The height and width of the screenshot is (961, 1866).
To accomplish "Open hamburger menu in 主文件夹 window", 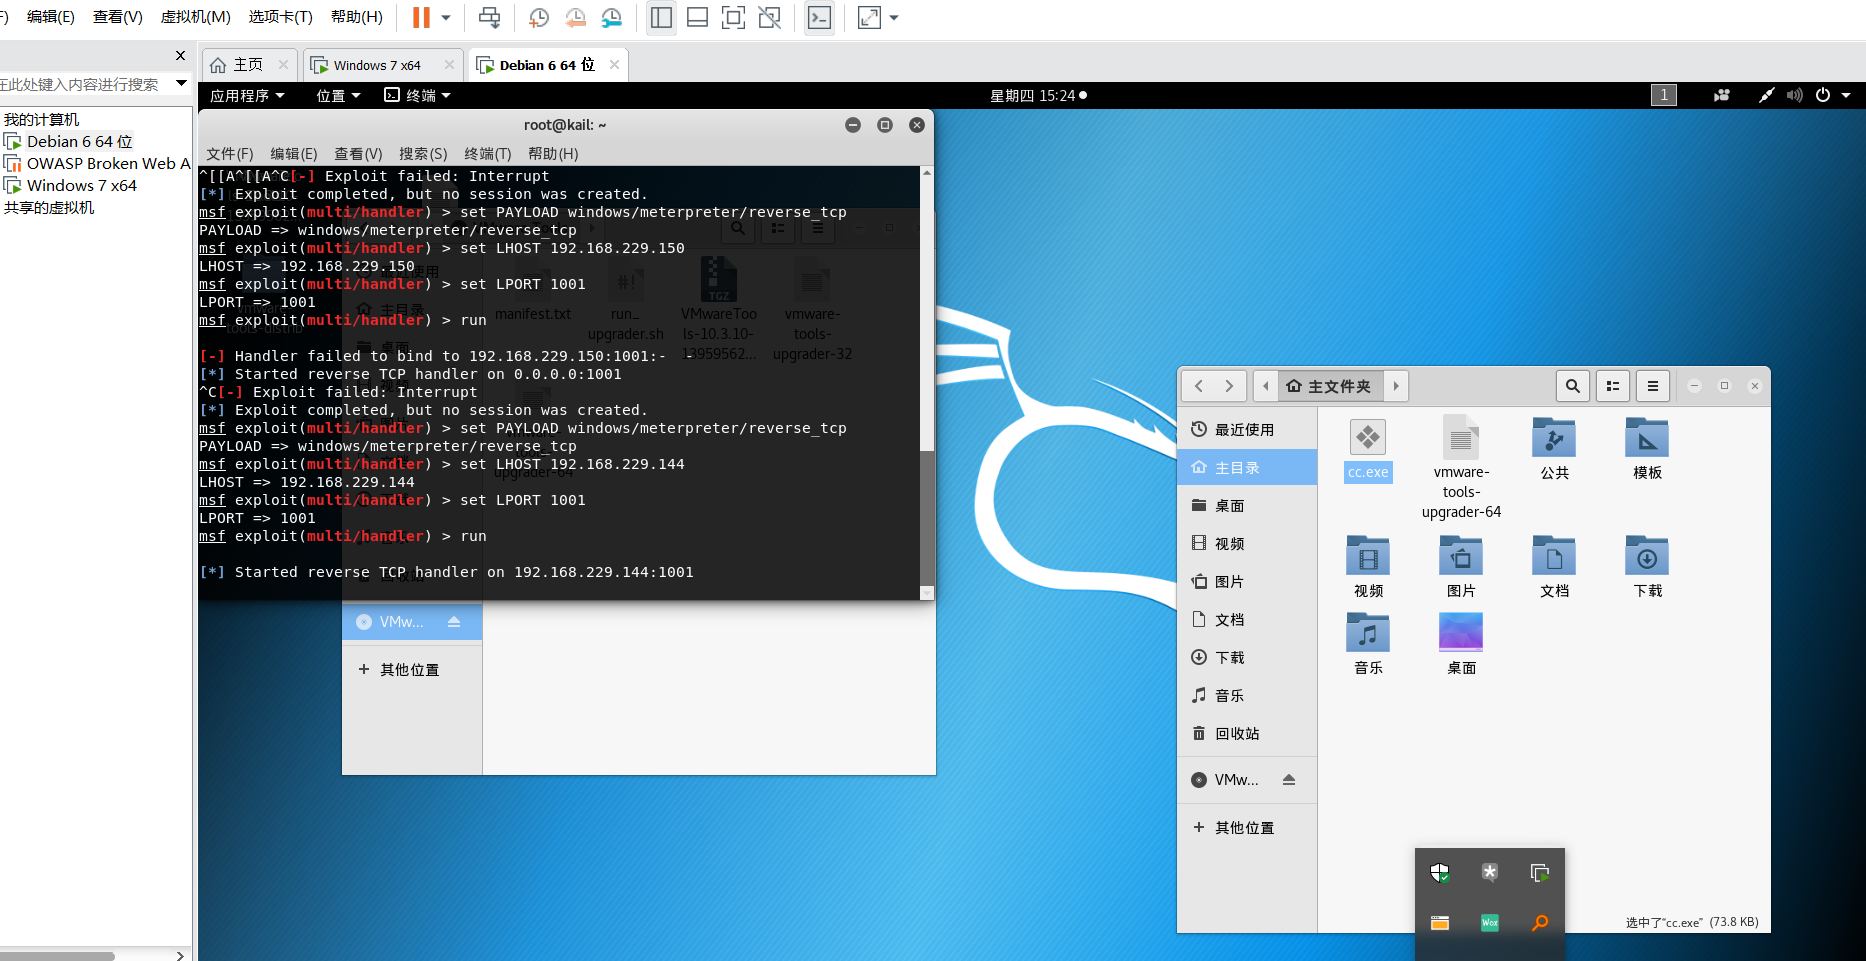I will [x=1653, y=386].
